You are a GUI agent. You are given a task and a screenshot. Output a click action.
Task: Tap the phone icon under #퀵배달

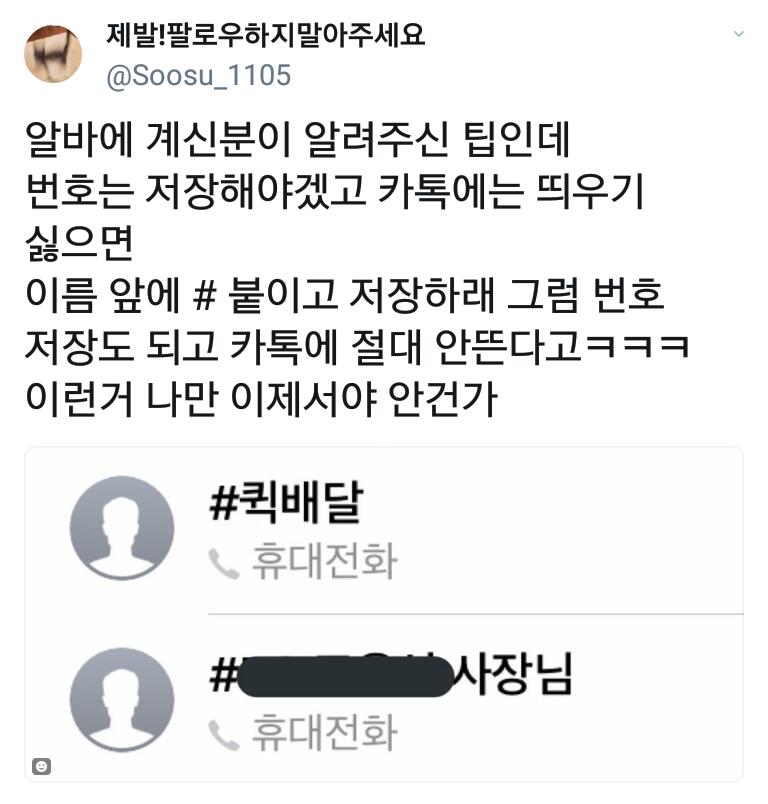(224, 563)
